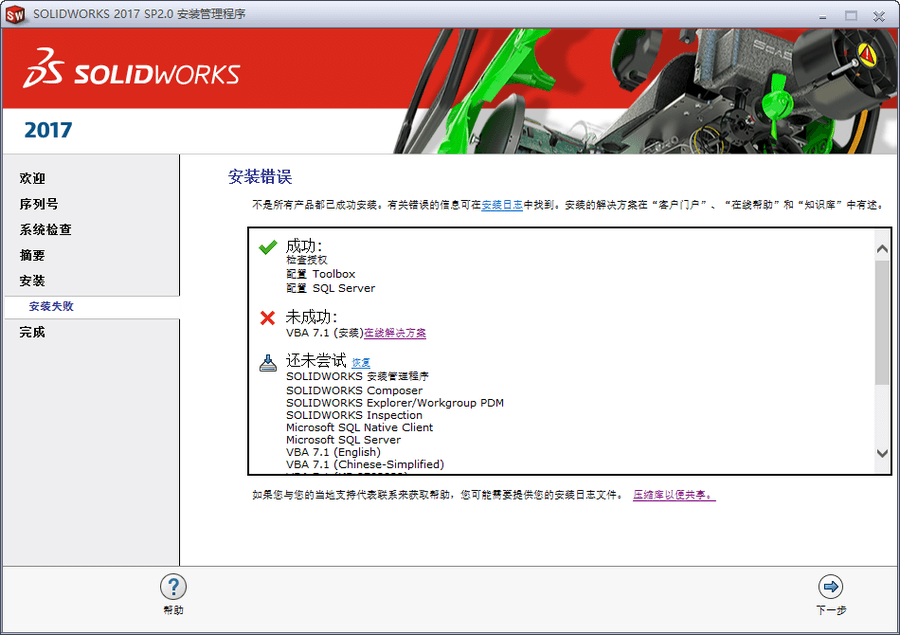Click the 恢复 link next to 还未尝试
Viewport: 900px width, 635px height.
coord(360,361)
